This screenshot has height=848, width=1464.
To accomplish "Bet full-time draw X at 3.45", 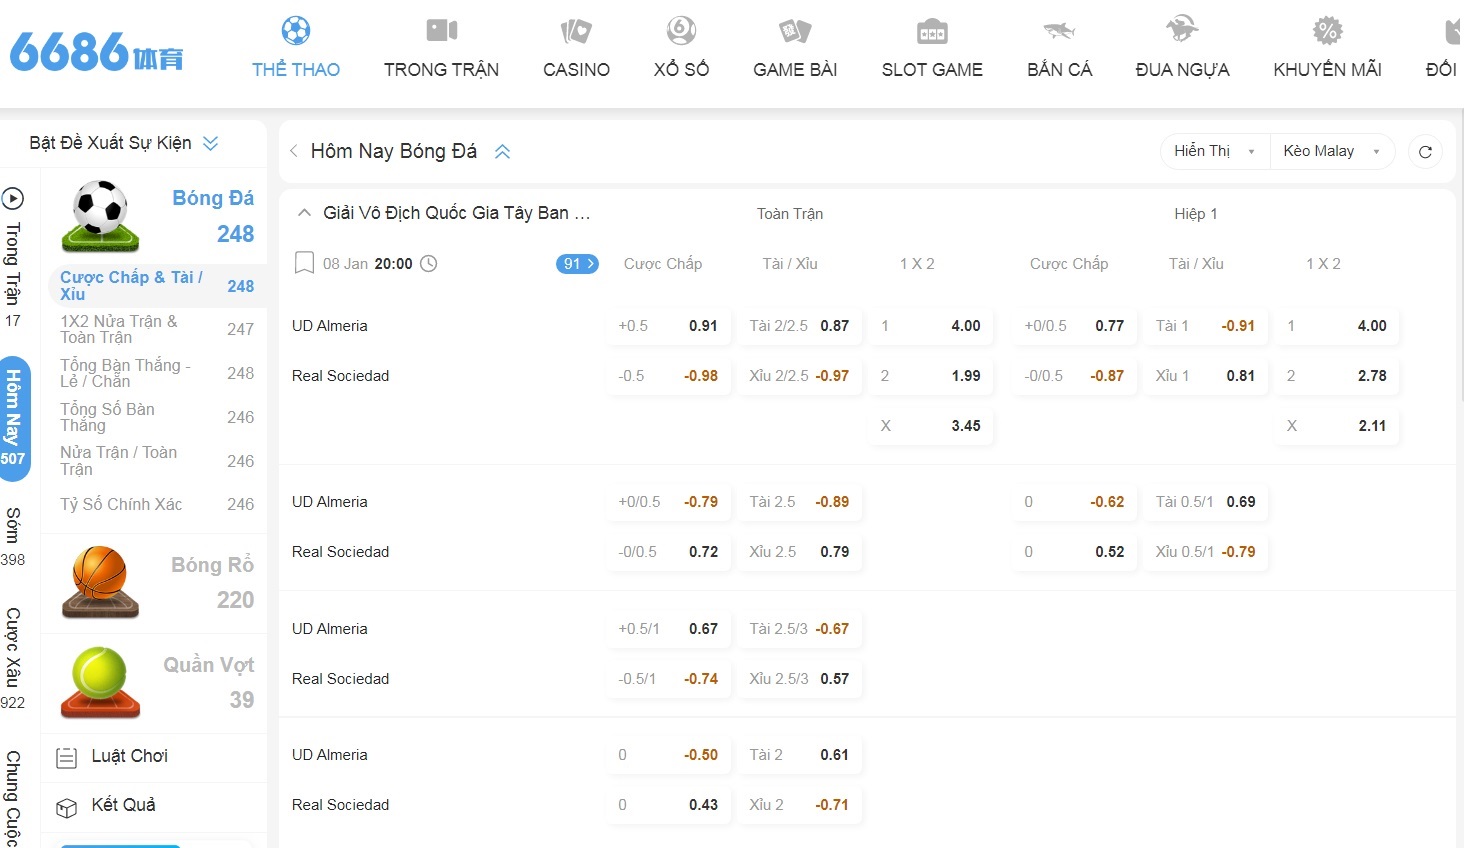I will [x=931, y=426].
